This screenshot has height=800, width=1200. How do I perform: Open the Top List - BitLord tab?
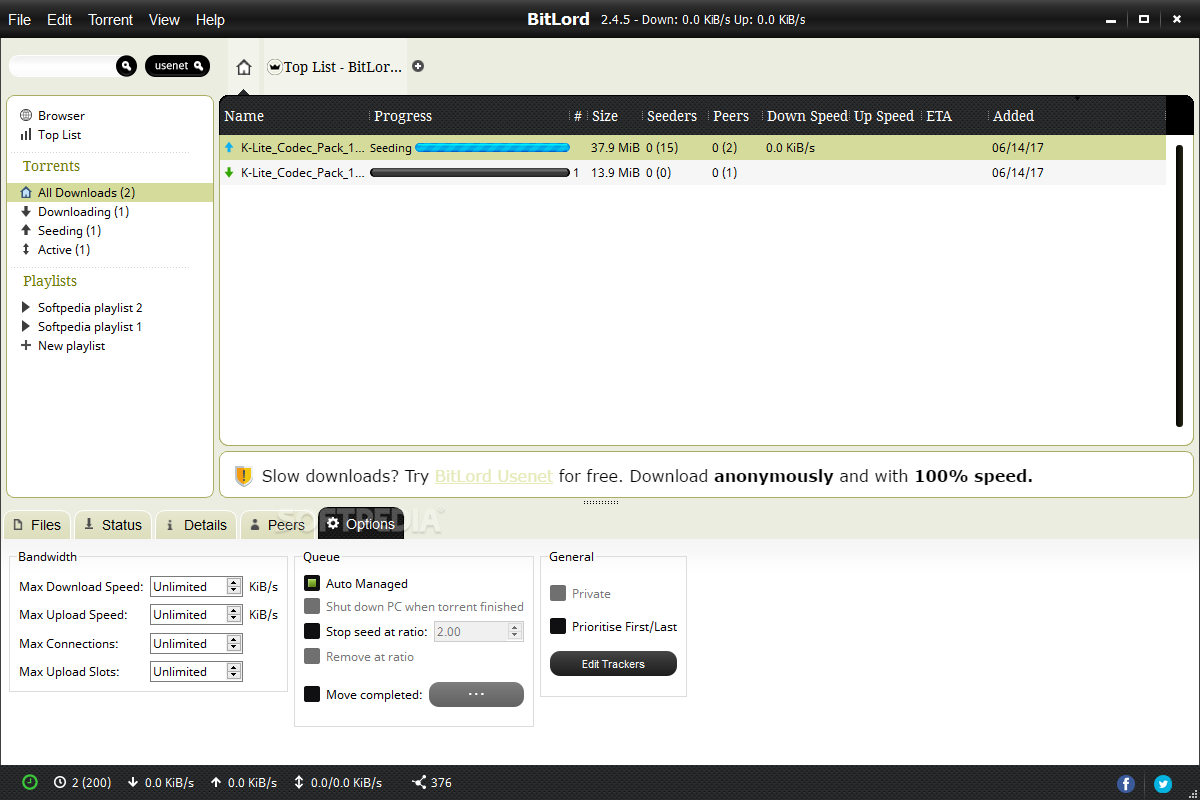pos(334,67)
